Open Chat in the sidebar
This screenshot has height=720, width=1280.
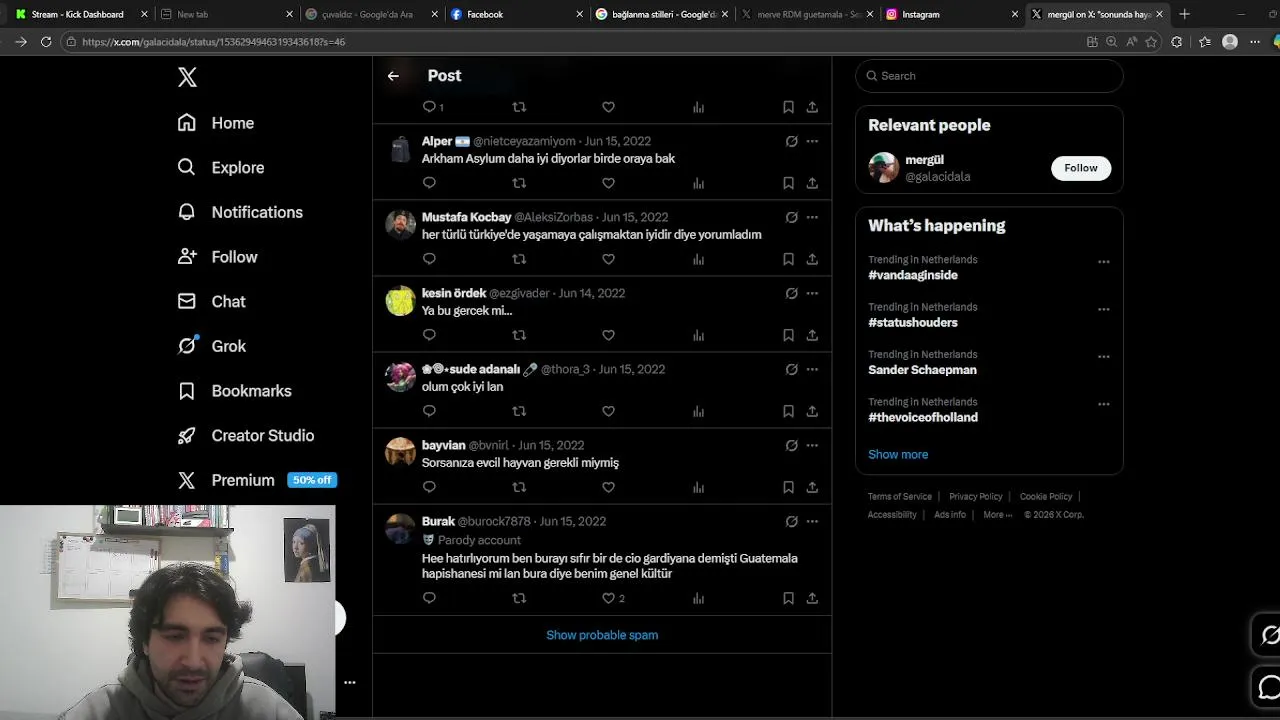click(x=211, y=301)
